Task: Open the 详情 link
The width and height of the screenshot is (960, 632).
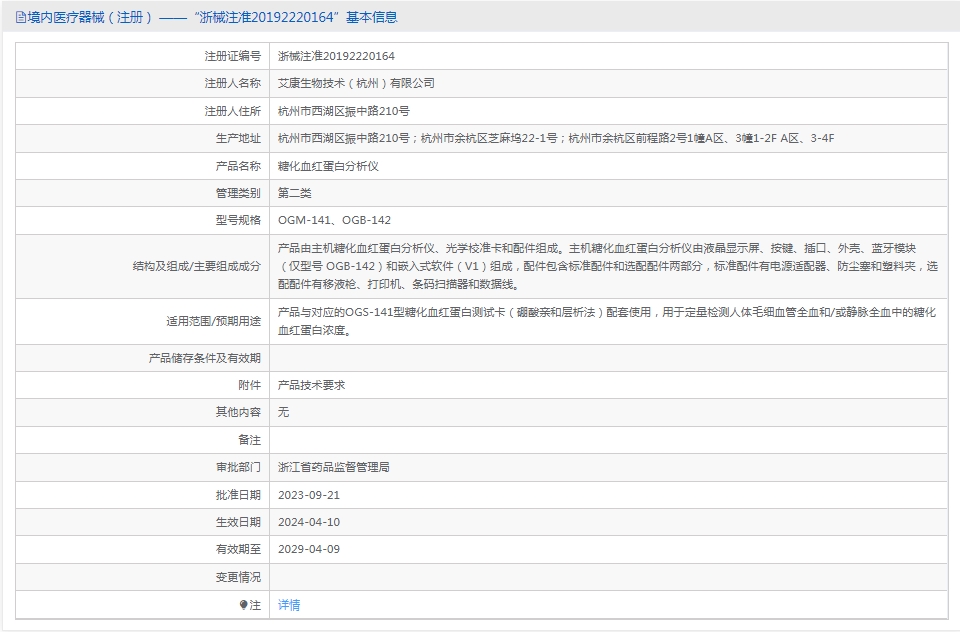Action: pos(289,605)
